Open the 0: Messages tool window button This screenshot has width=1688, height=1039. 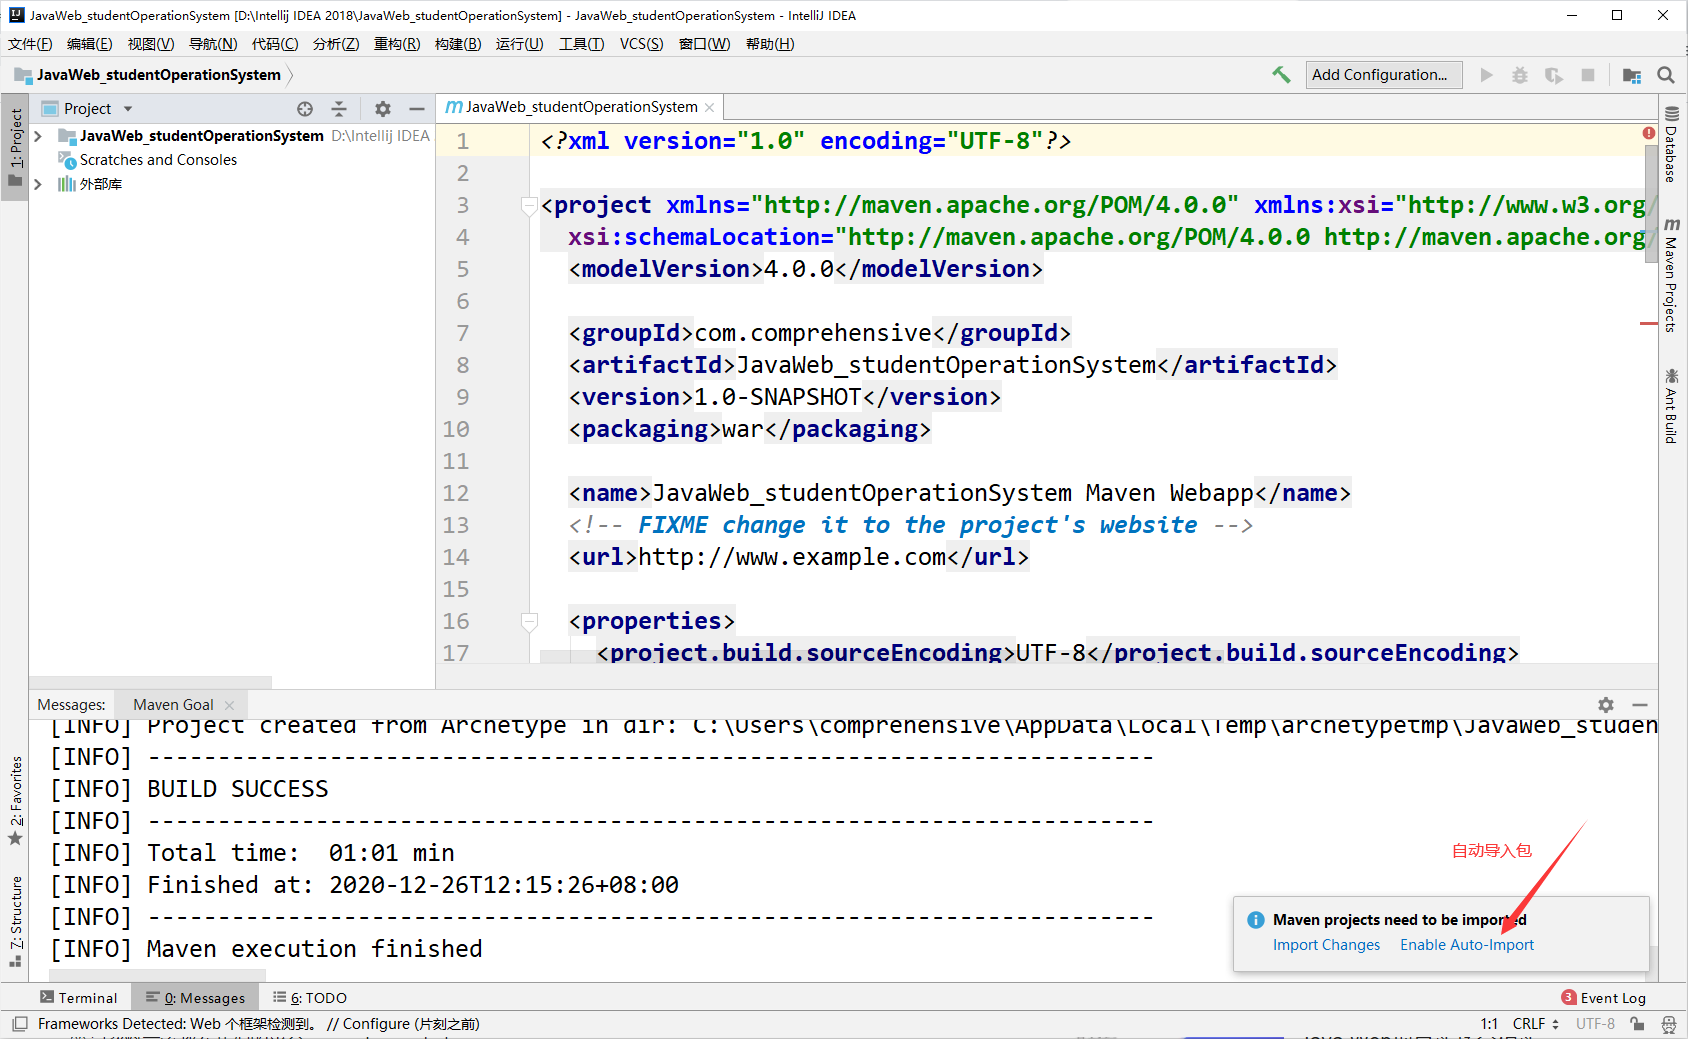pyautogui.click(x=197, y=998)
